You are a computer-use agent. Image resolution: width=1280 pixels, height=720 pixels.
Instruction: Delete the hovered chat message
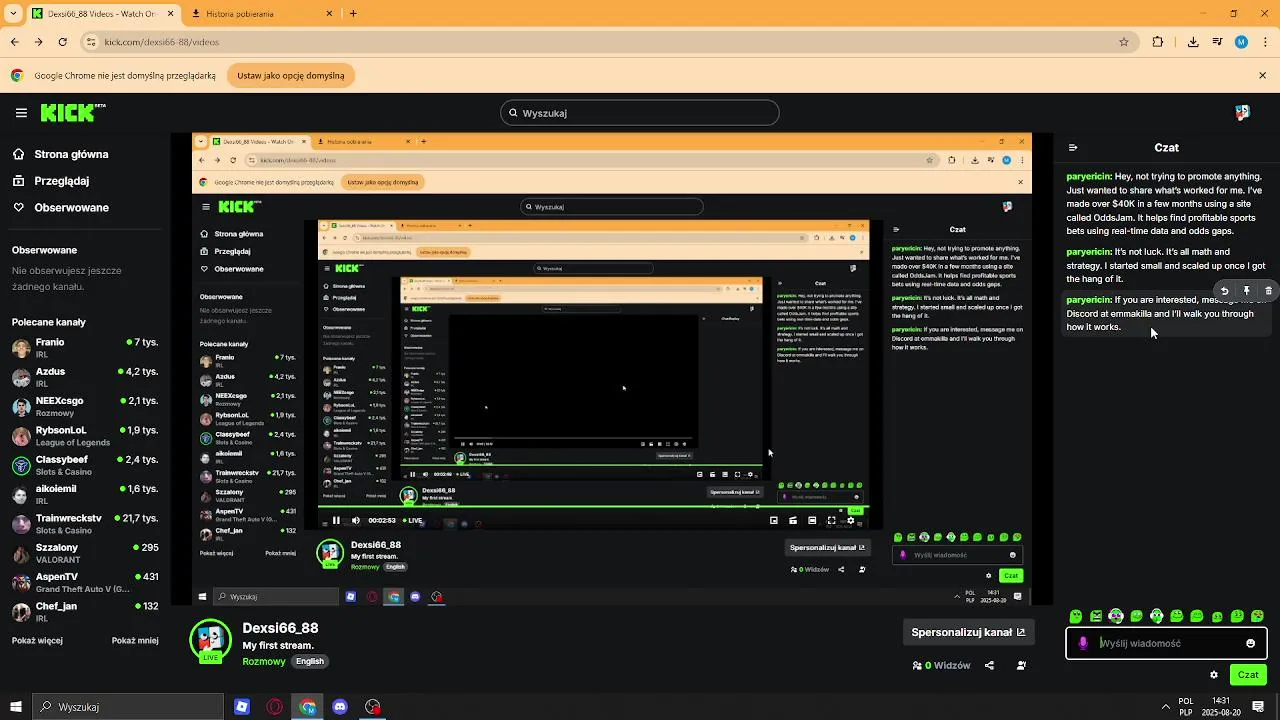1268,291
